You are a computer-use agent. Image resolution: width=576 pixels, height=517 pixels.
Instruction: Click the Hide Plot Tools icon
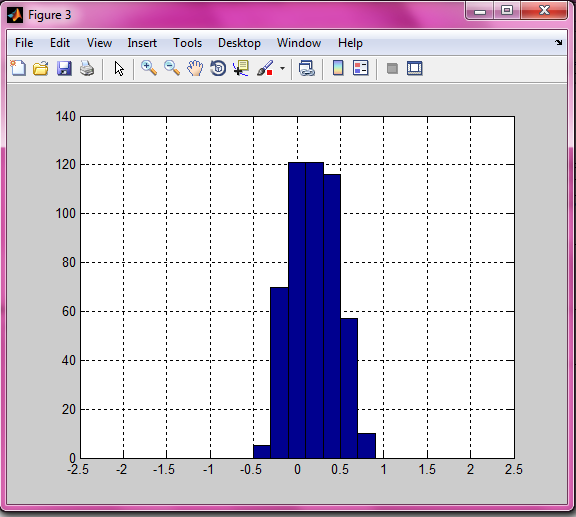[392, 69]
